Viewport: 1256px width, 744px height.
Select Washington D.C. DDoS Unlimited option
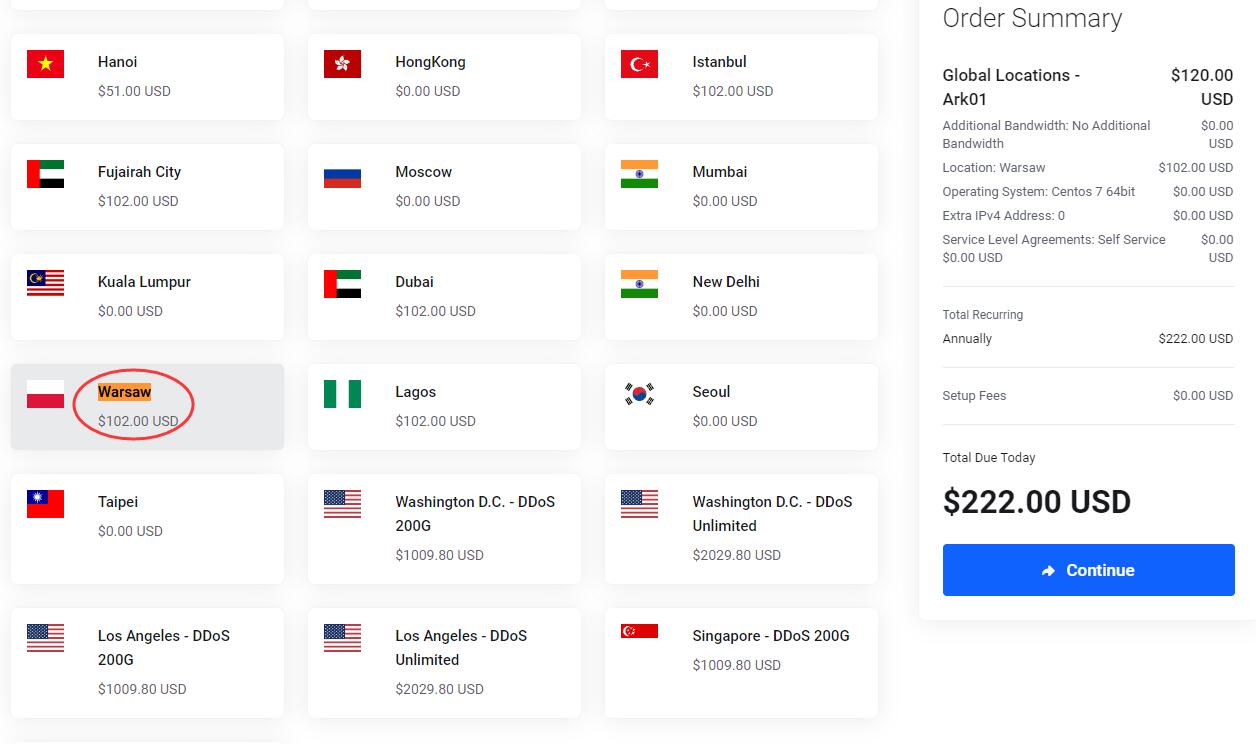point(741,528)
